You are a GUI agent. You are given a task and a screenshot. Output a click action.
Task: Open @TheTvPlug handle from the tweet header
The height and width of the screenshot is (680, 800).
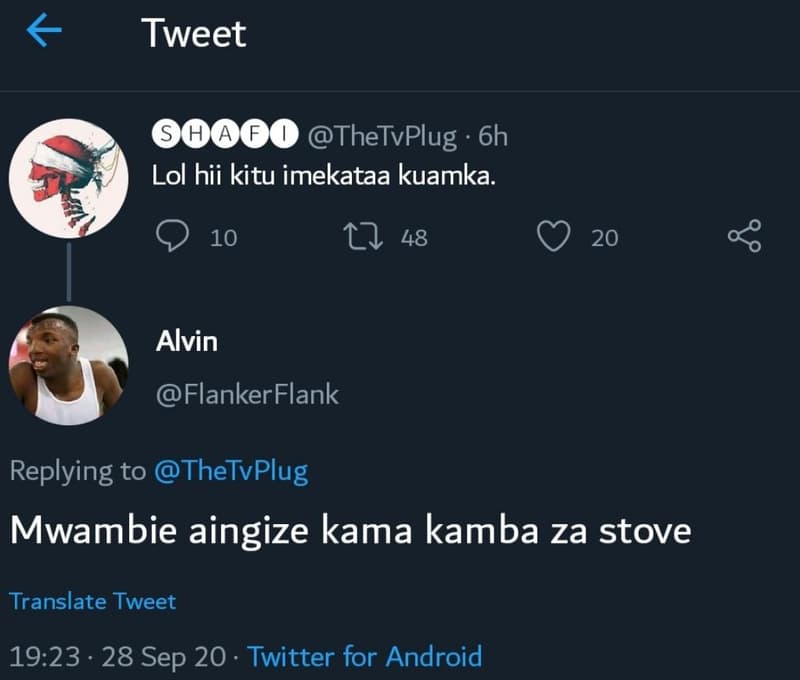(x=386, y=136)
